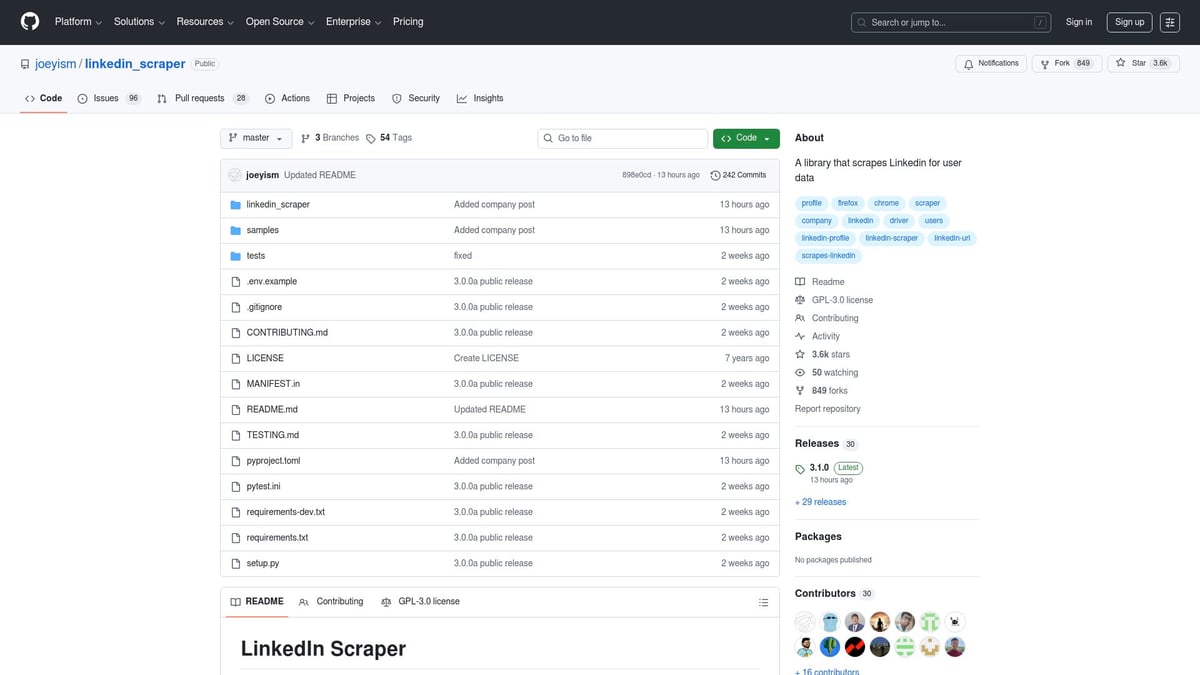The image size is (1200, 675).
Task: View the 849 forks link
Action: pos(821,390)
